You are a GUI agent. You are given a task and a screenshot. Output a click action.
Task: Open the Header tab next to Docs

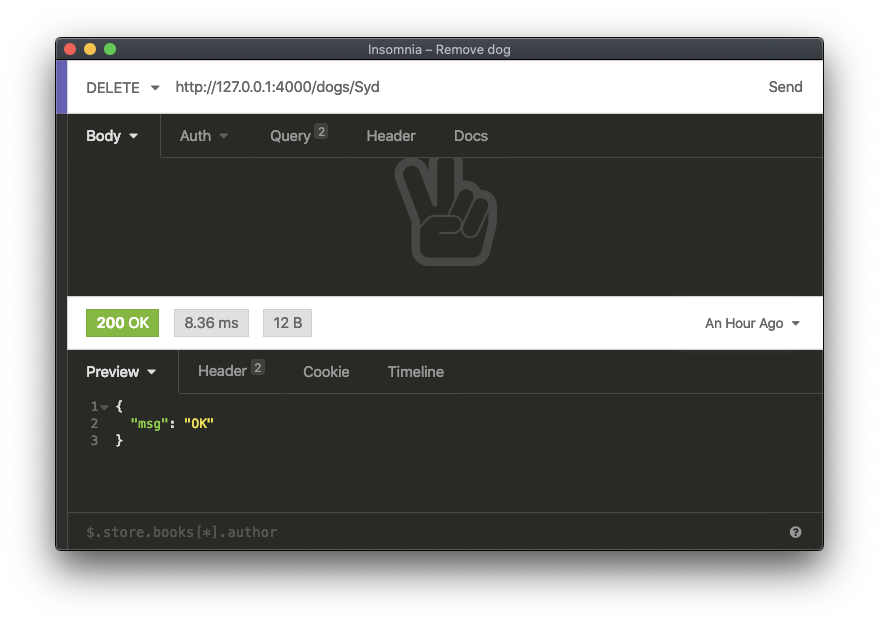tap(391, 136)
